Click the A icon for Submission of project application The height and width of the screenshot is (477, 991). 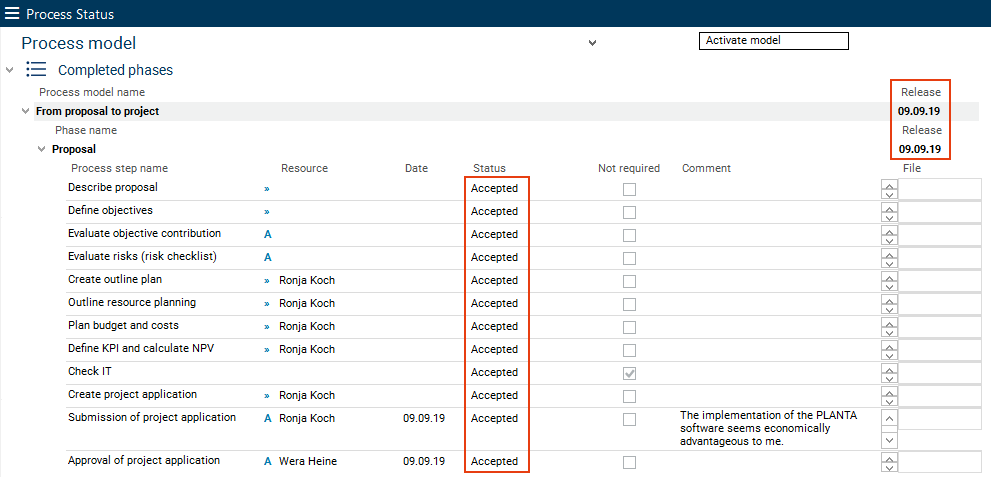click(x=267, y=418)
